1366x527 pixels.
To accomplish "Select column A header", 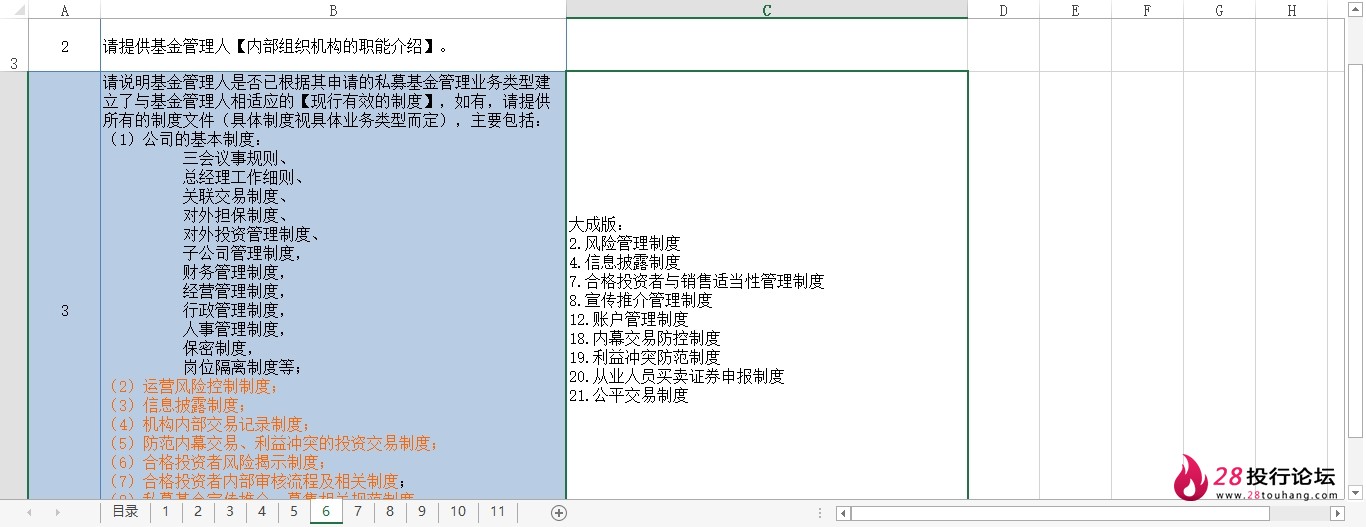I will click(65, 10).
